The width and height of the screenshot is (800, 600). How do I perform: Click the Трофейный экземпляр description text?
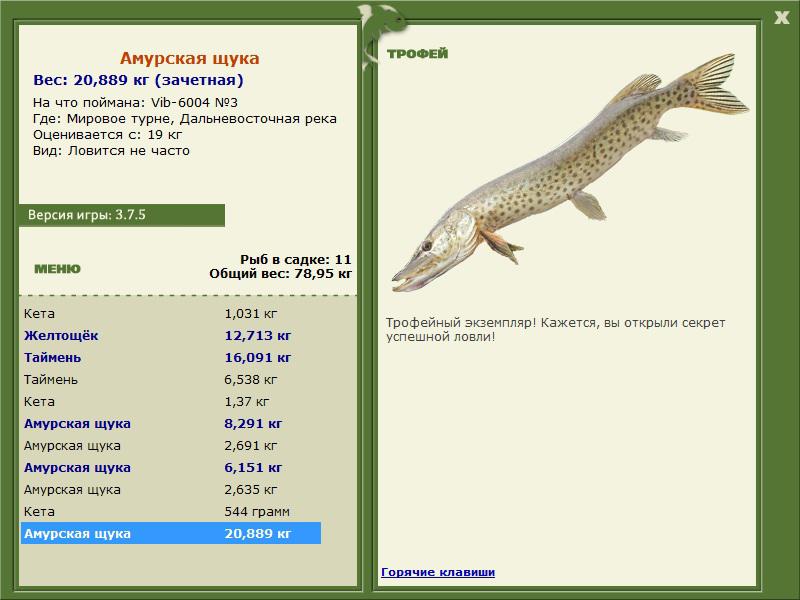coord(555,330)
